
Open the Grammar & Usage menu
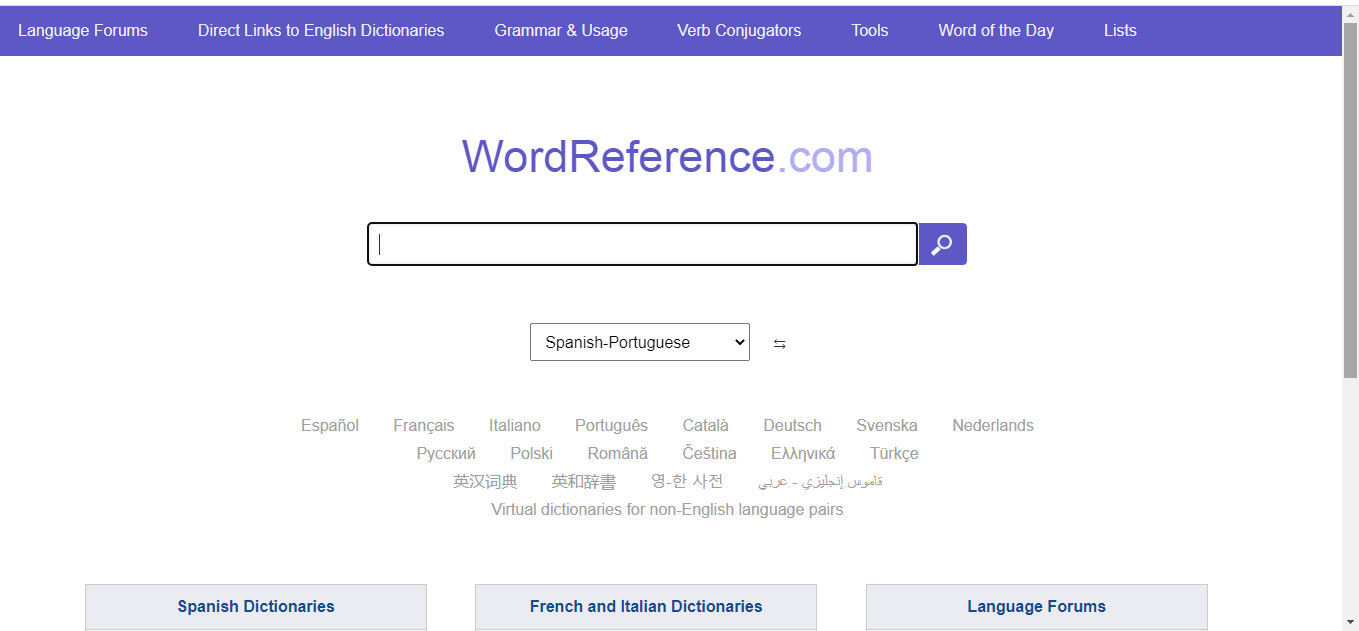(x=561, y=30)
